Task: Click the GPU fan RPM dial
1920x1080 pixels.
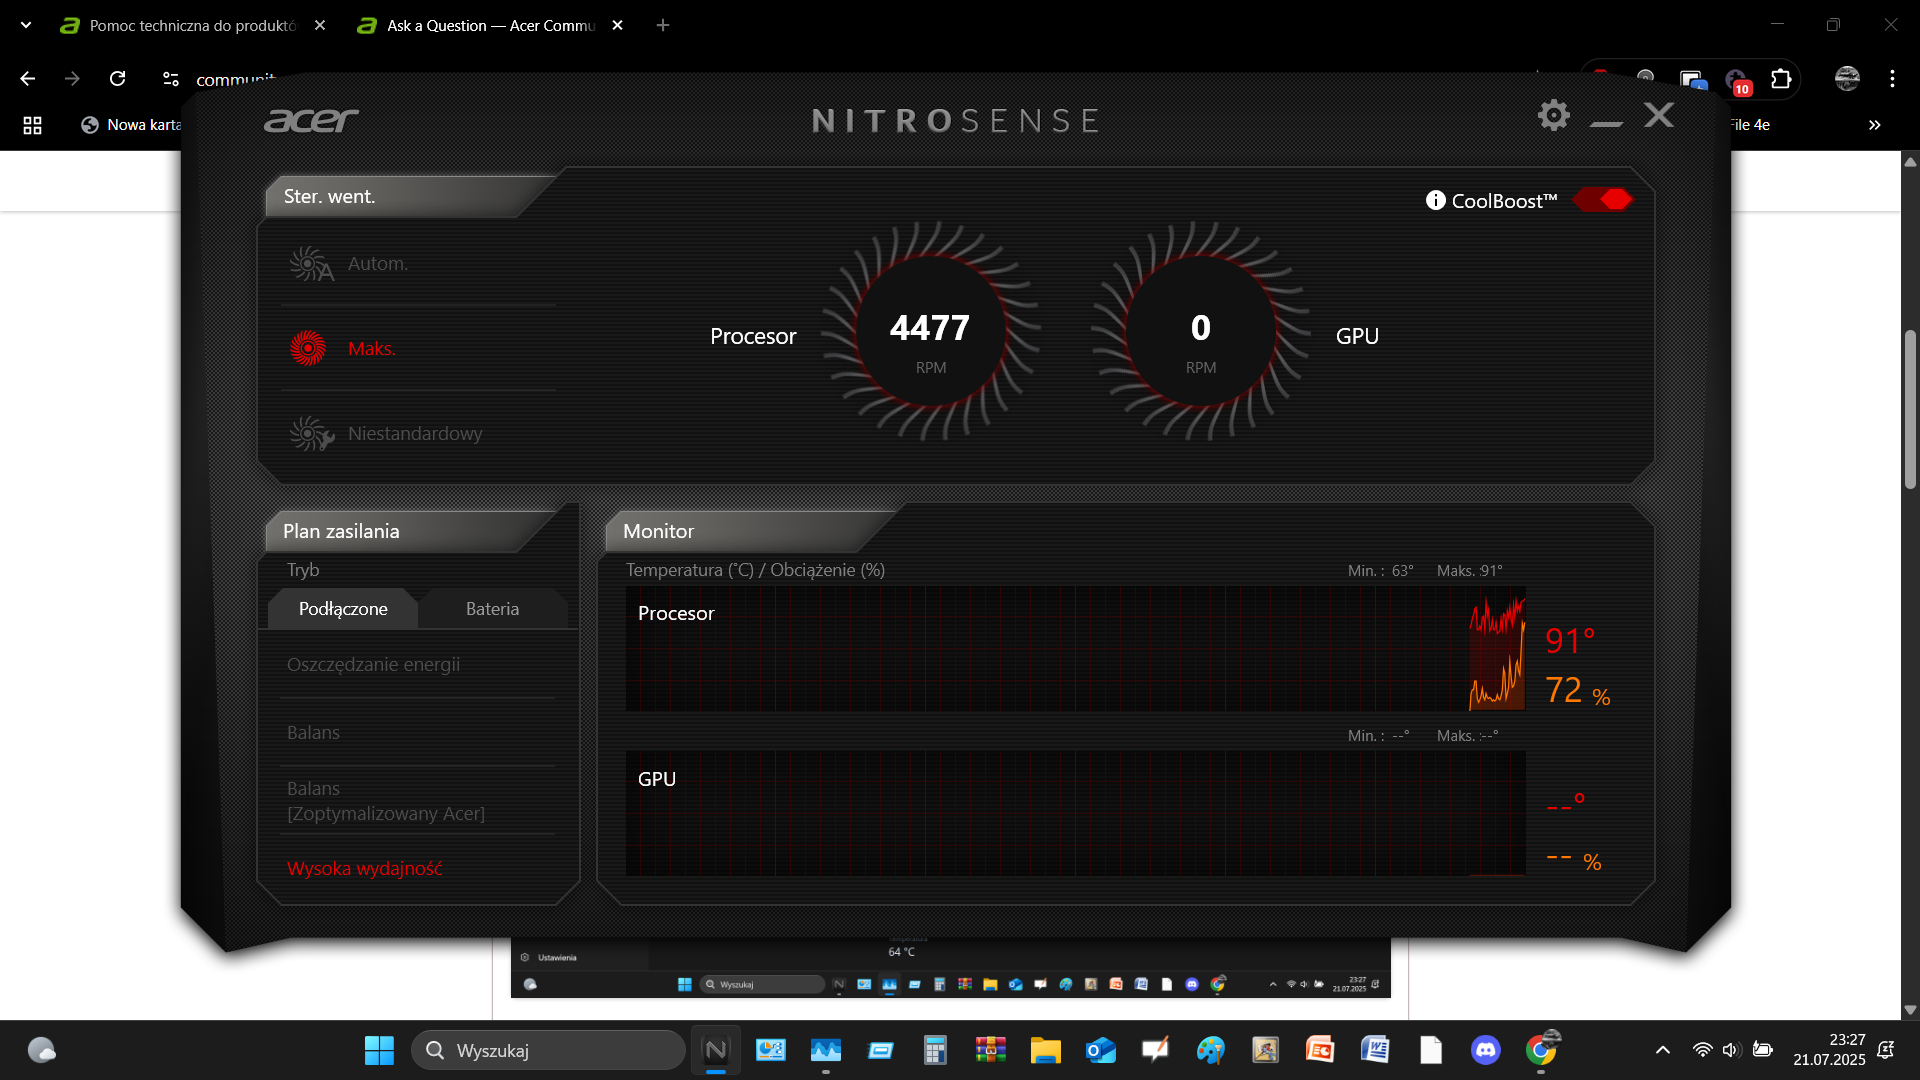Action: [1200, 333]
